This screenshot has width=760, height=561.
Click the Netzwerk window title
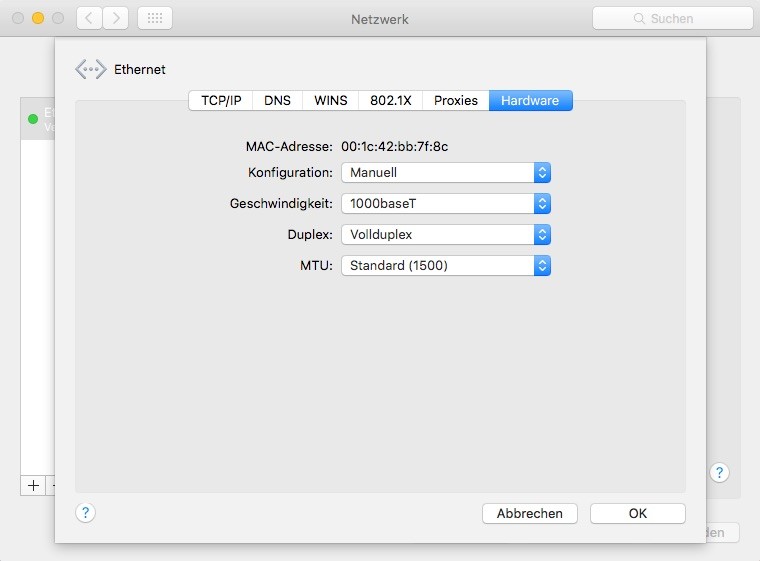click(x=380, y=19)
